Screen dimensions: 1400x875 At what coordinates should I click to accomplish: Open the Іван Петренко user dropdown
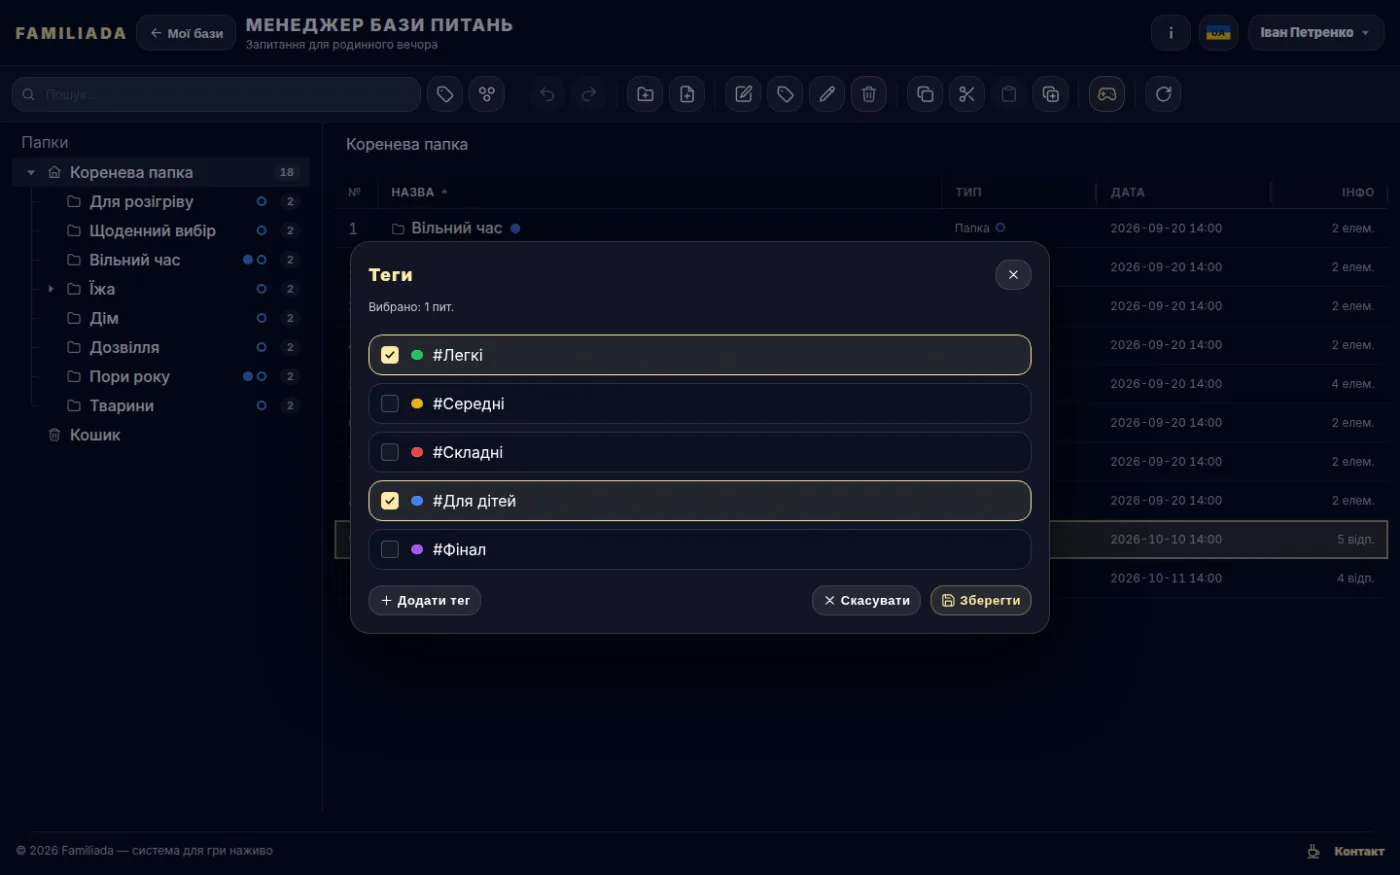pos(1316,33)
